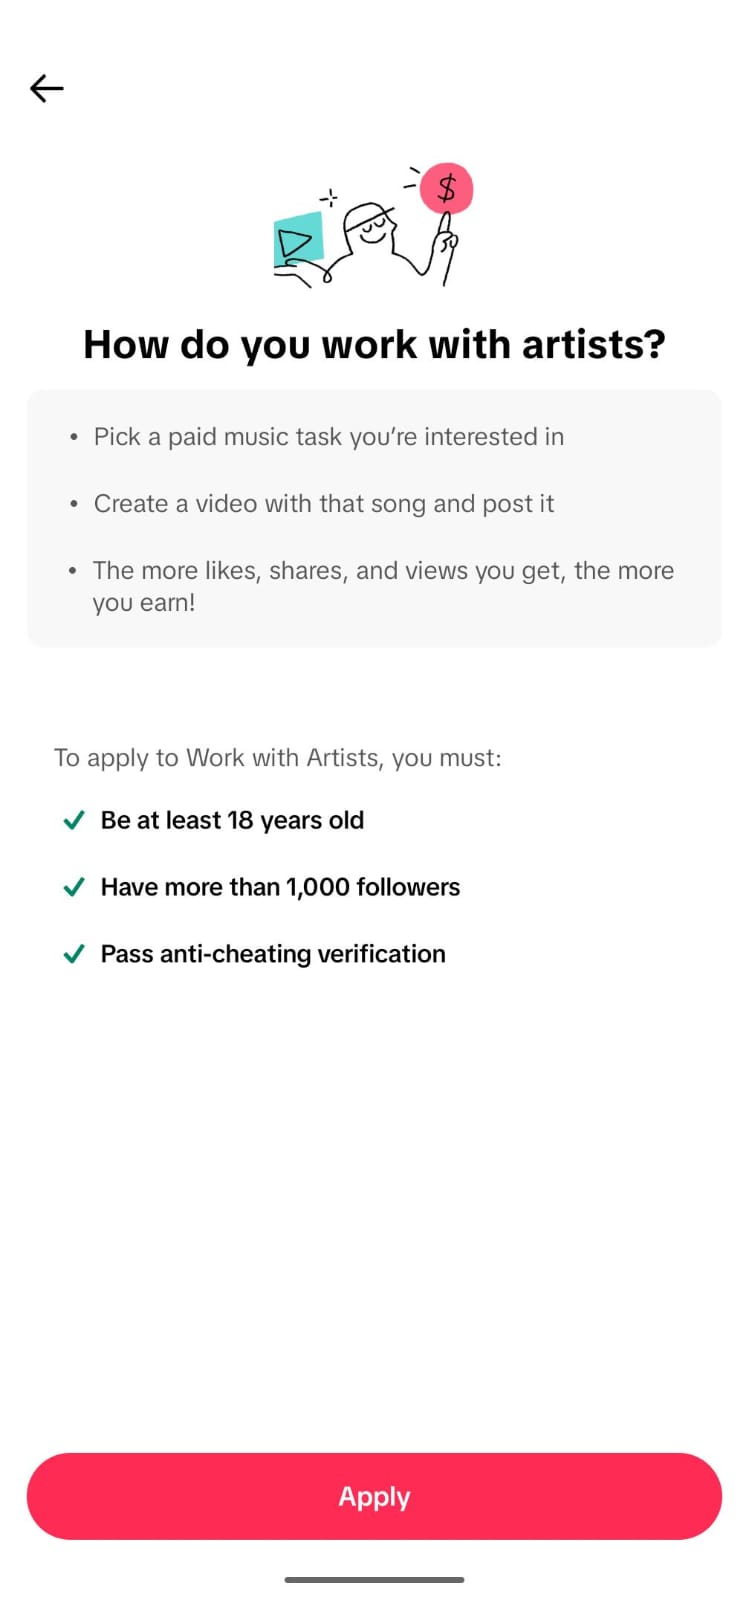This screenshot has height=1600, width=749.
Task: Go back using the left arrow
Action: (x=47, y=88)
